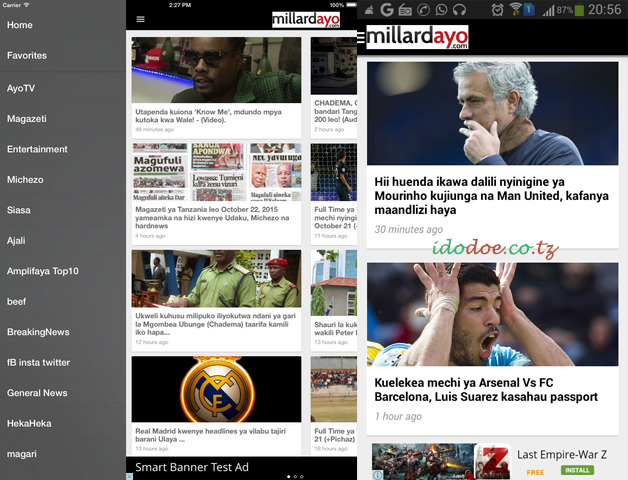Viewport: 628px width, 480px height.
Task: Tap hamburger menu icon in Android app
Action: (361, 37)
